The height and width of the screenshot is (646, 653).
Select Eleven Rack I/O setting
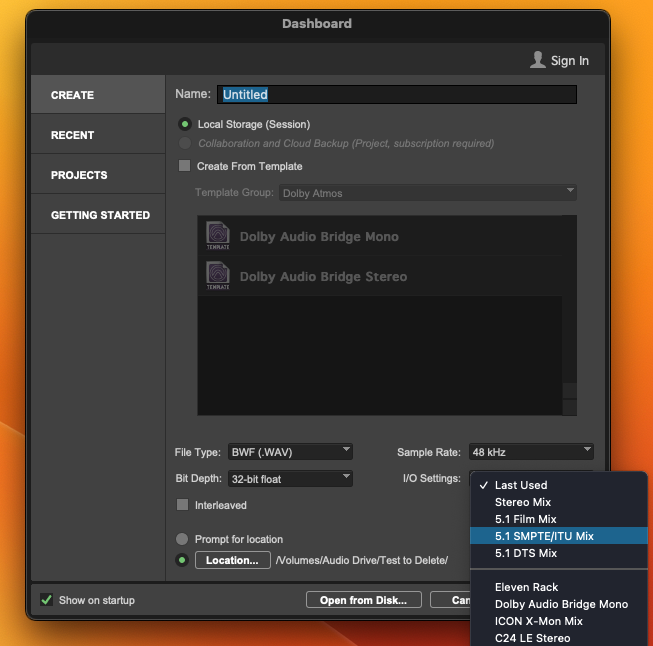559,587
